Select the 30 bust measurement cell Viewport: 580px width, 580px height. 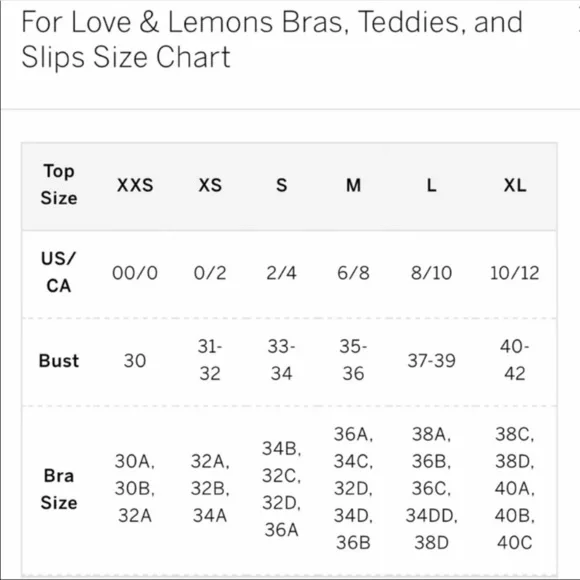point(135,361)
